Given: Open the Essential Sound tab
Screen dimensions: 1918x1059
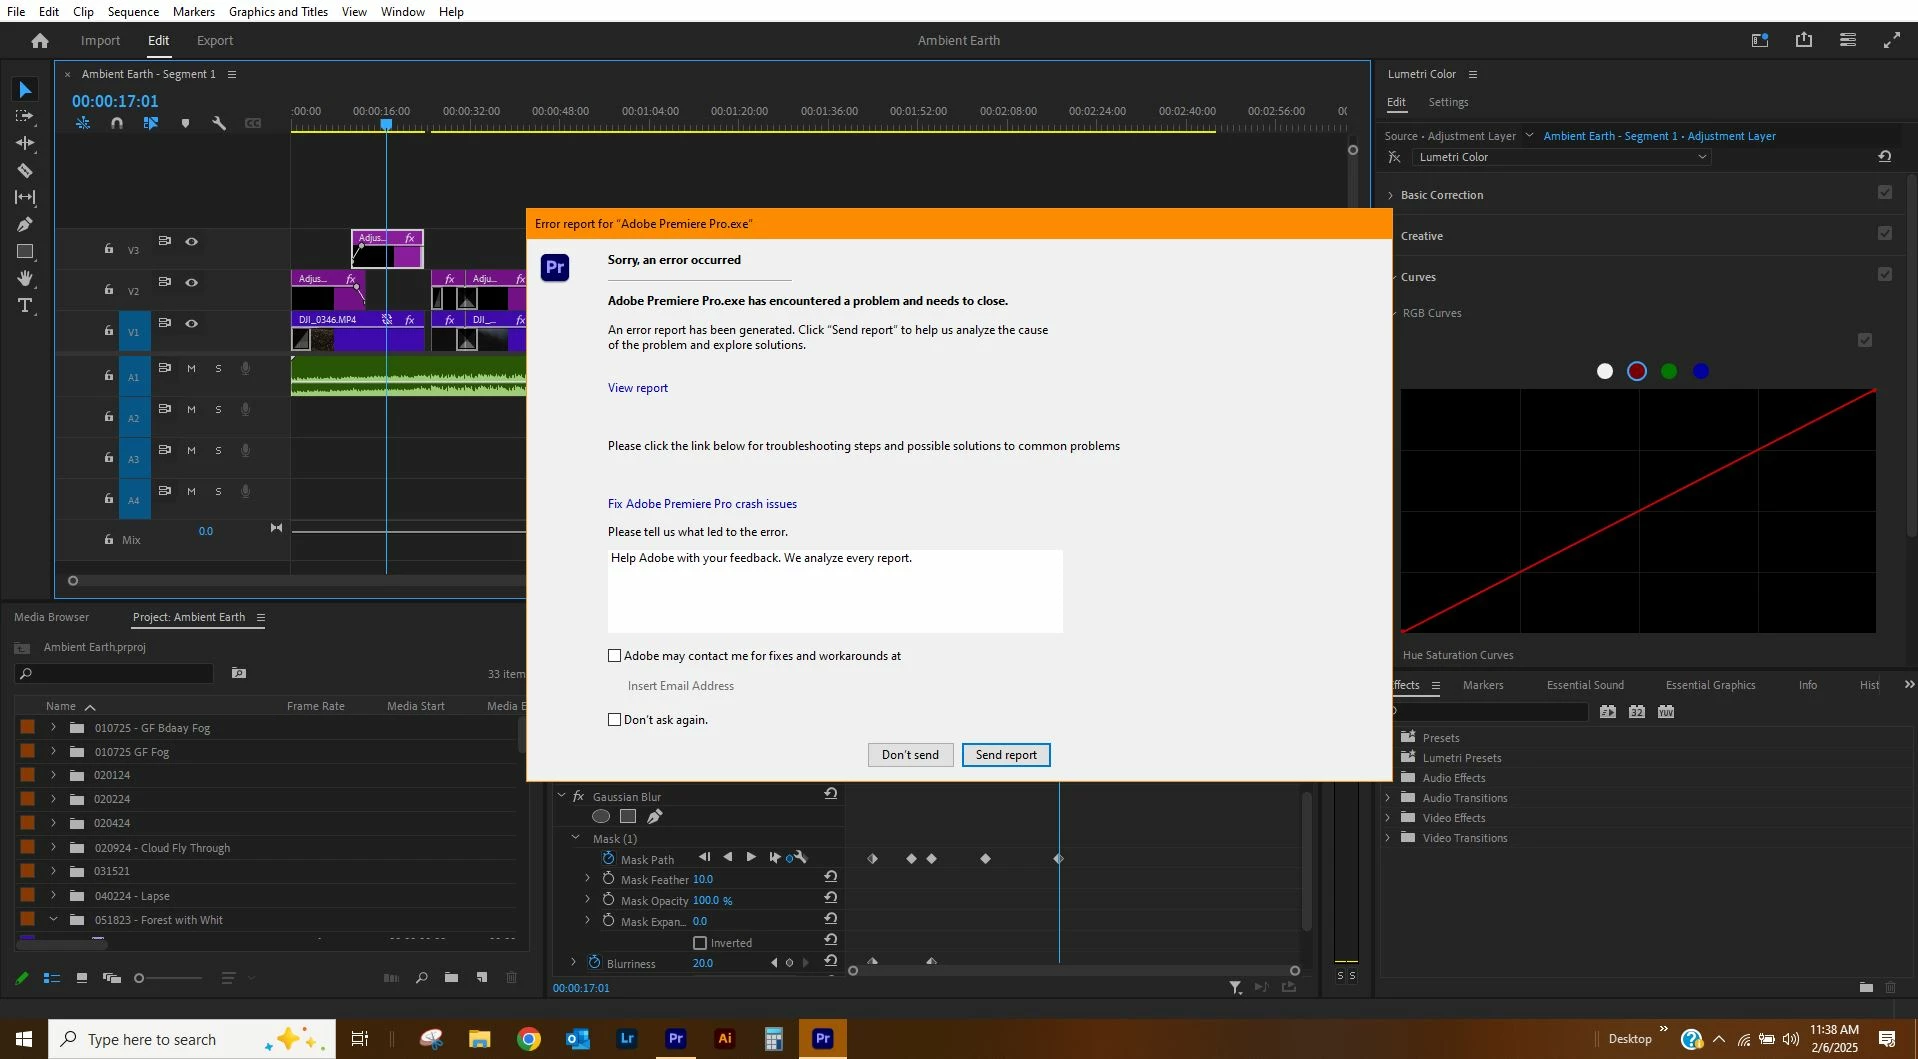Looking at the screenshot, I should coord(1585,685).
